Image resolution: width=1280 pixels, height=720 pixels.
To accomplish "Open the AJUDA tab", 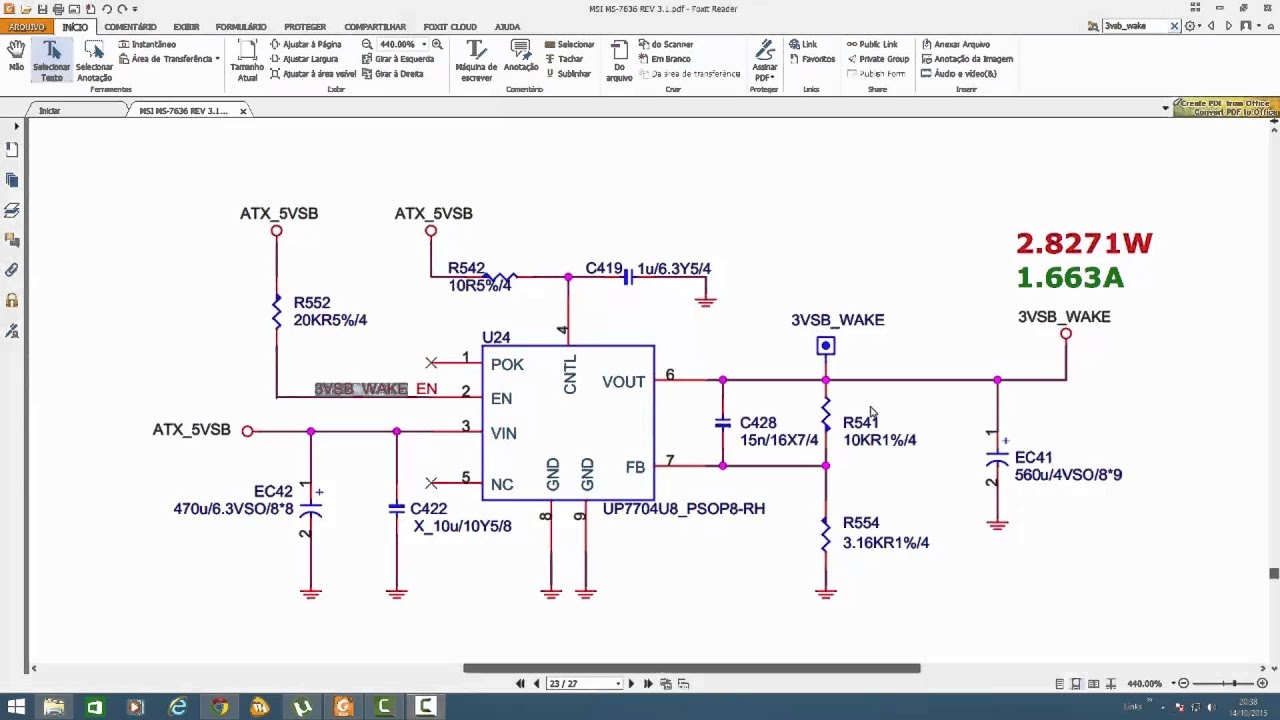I will [x=507, y=27].
